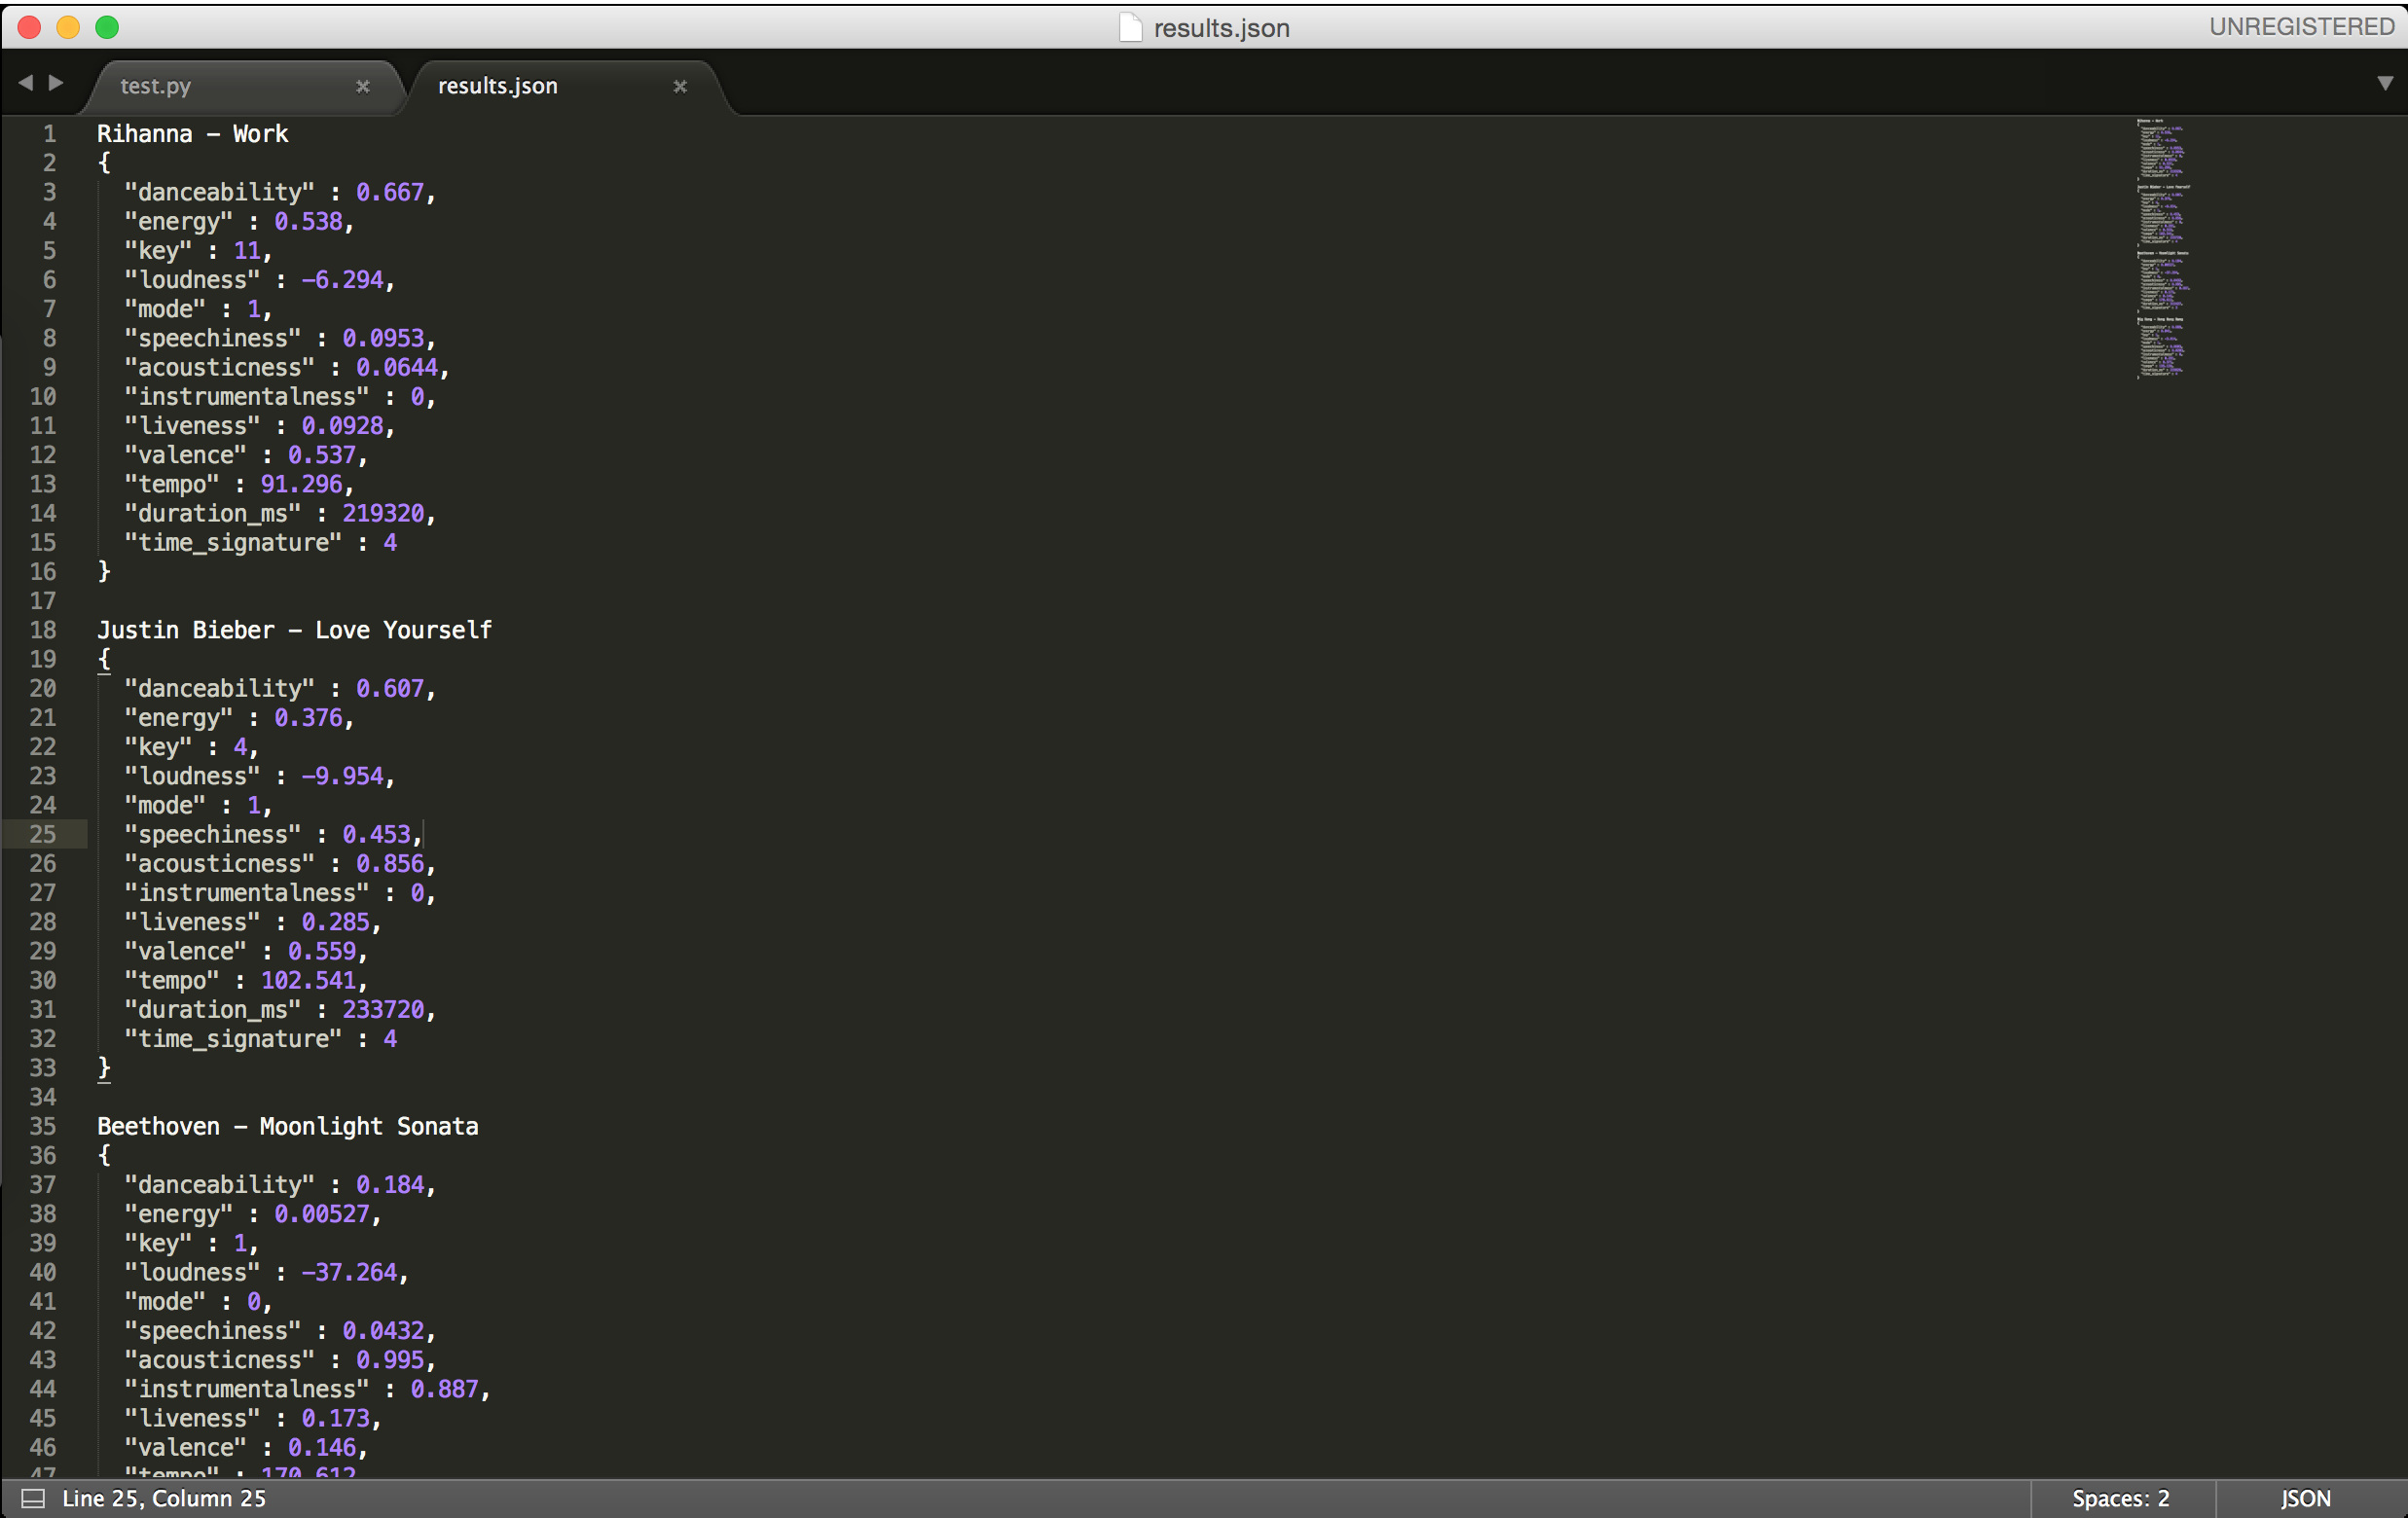Toggle the side bar using status bar icon

(x=33, y=1498)
